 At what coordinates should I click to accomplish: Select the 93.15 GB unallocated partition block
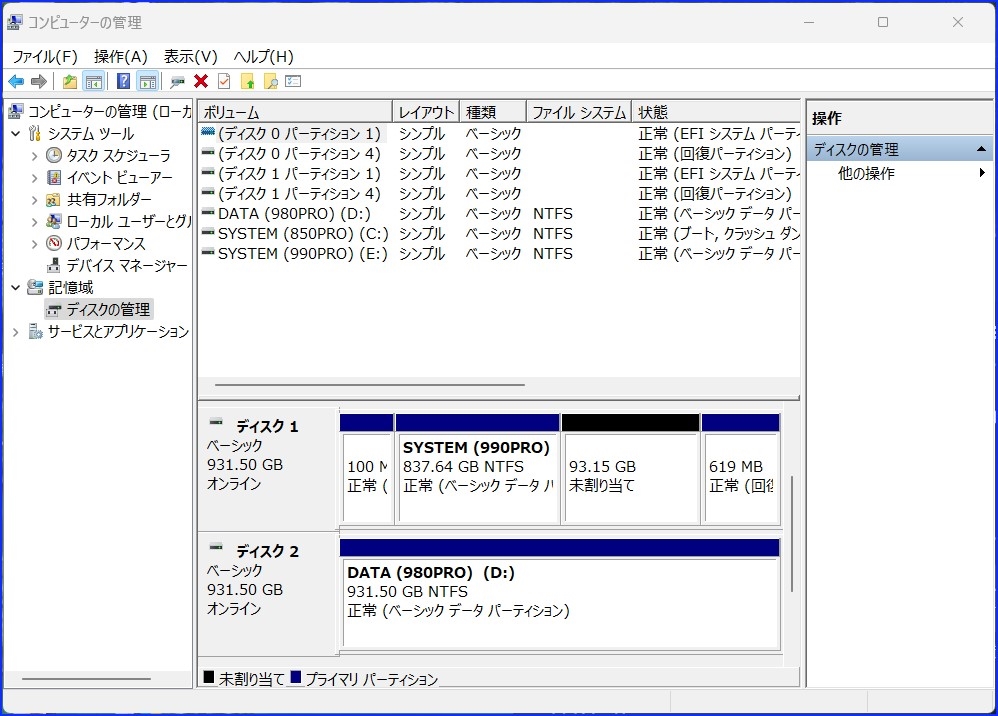(x=629, y=476)
